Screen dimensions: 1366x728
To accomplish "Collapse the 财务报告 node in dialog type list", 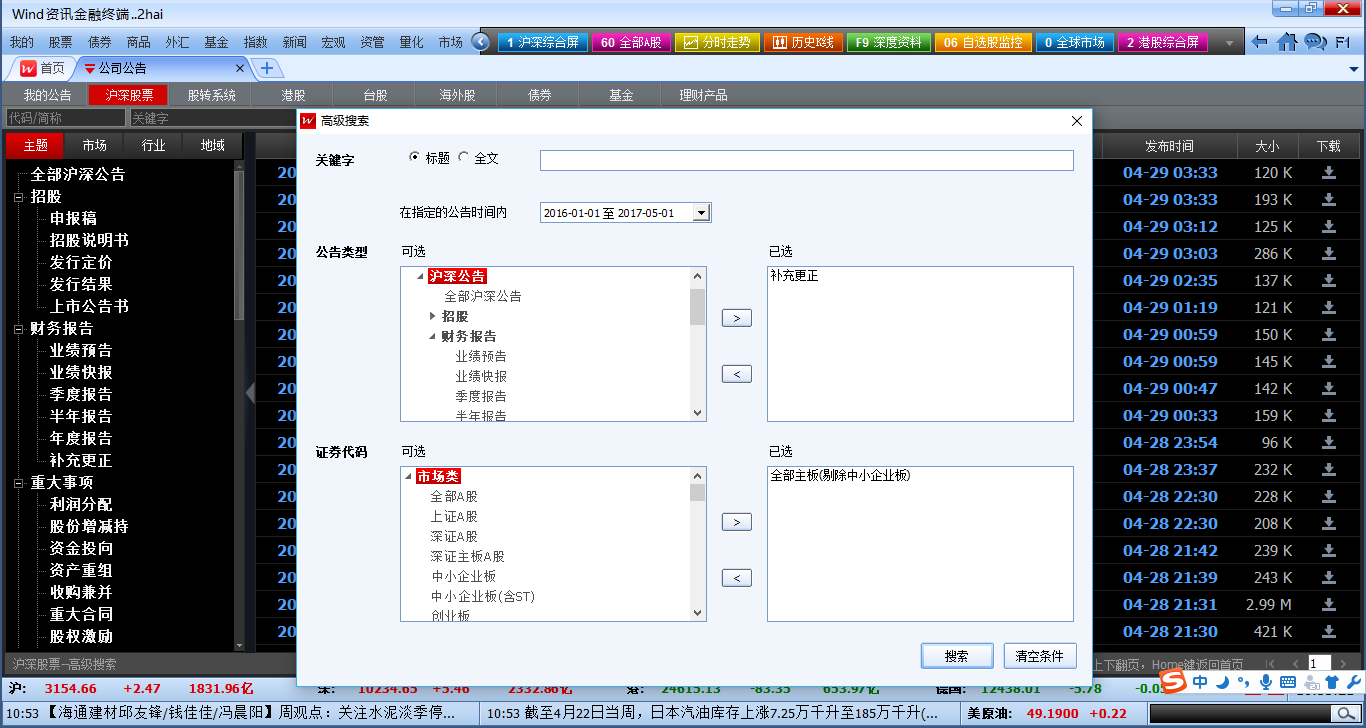I will [432, 336].
